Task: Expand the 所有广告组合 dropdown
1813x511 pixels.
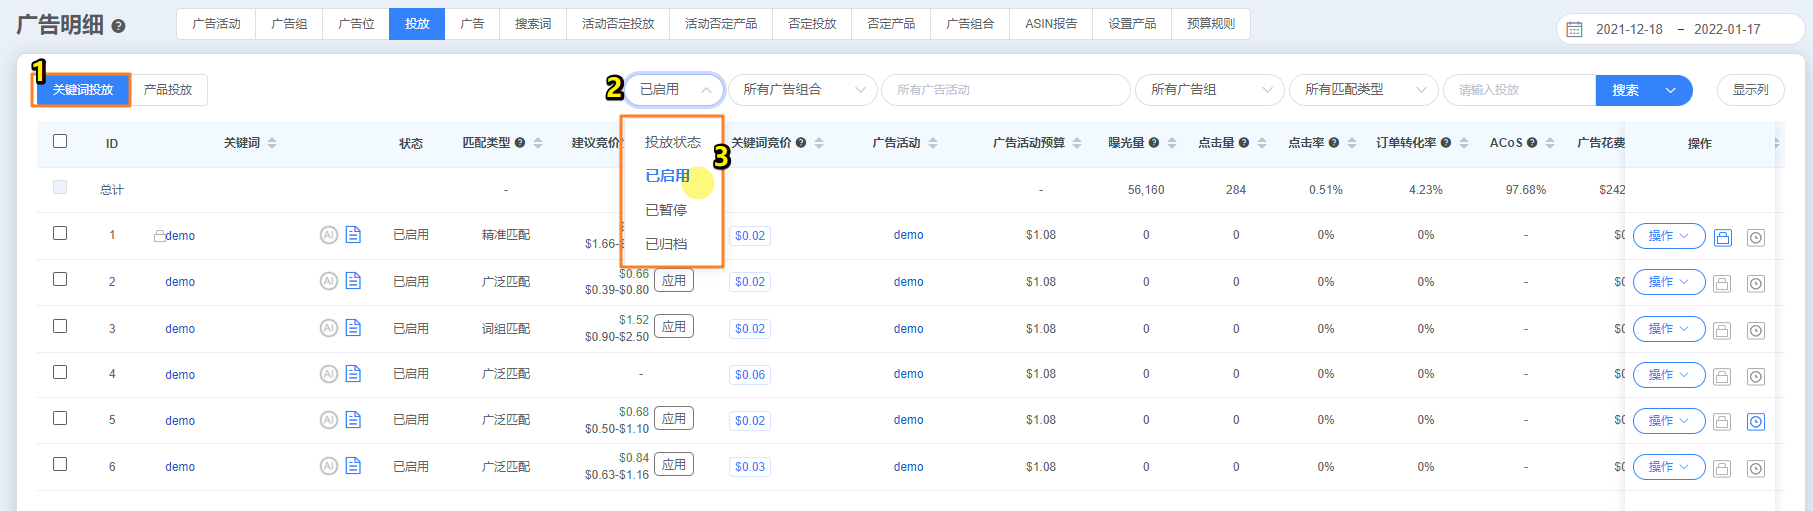Action: pyautogui.click(x=802, y=90)
